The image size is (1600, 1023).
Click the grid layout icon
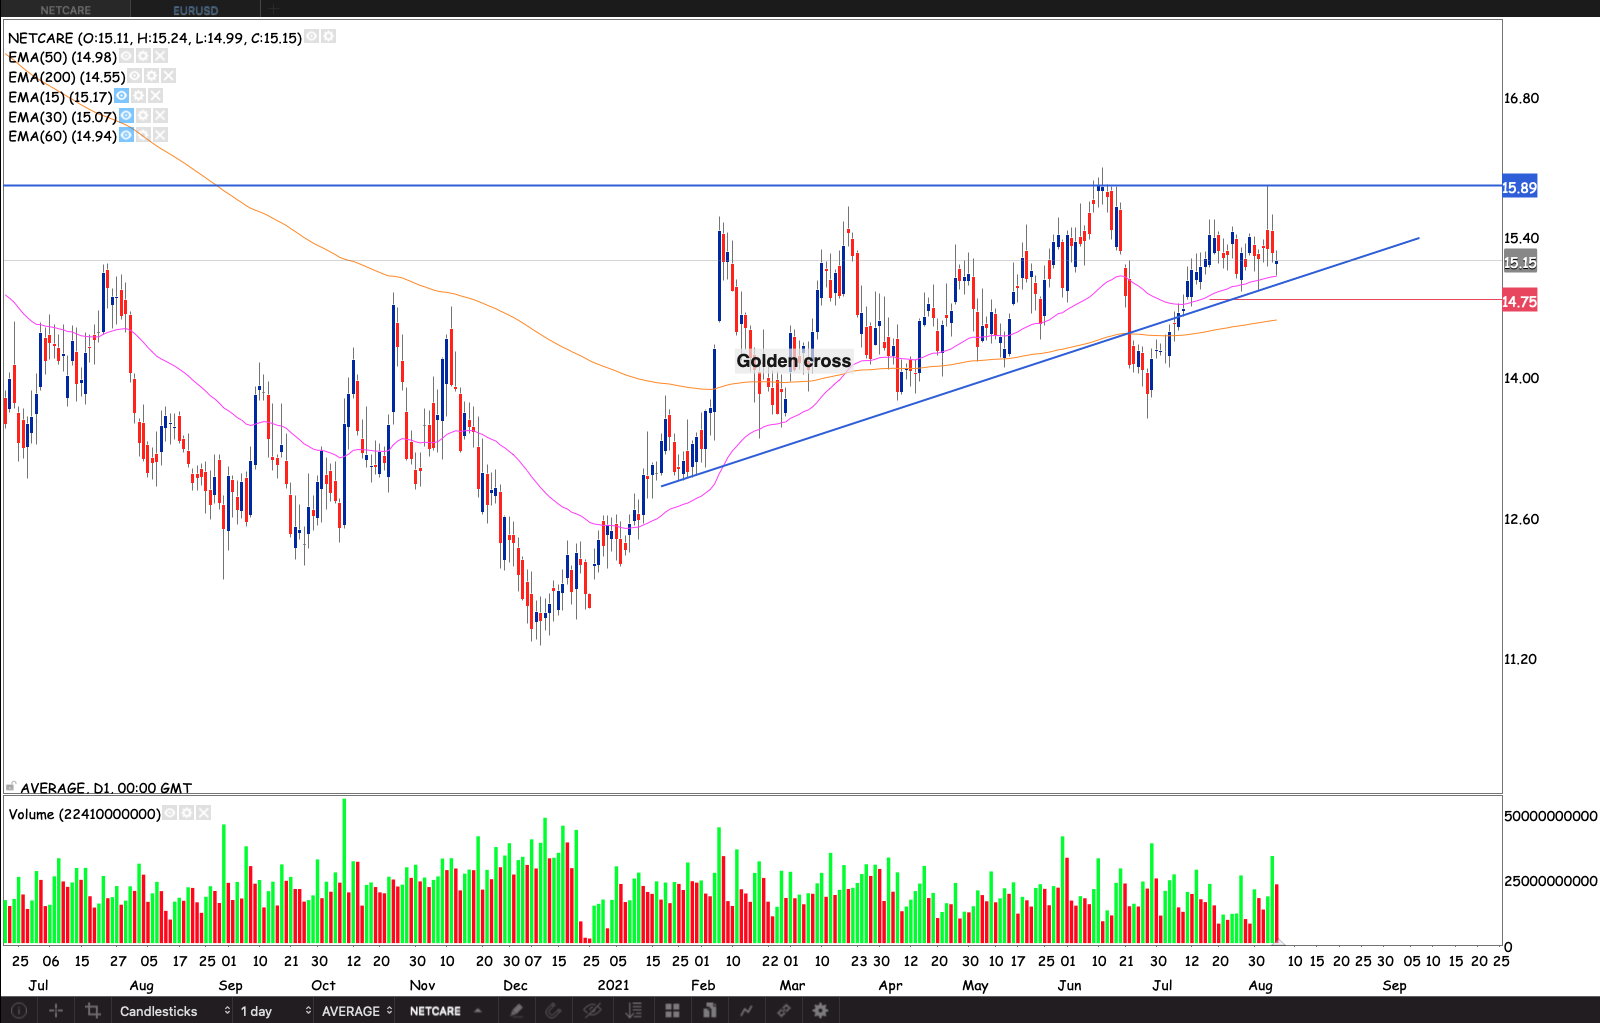(672, 1011)
